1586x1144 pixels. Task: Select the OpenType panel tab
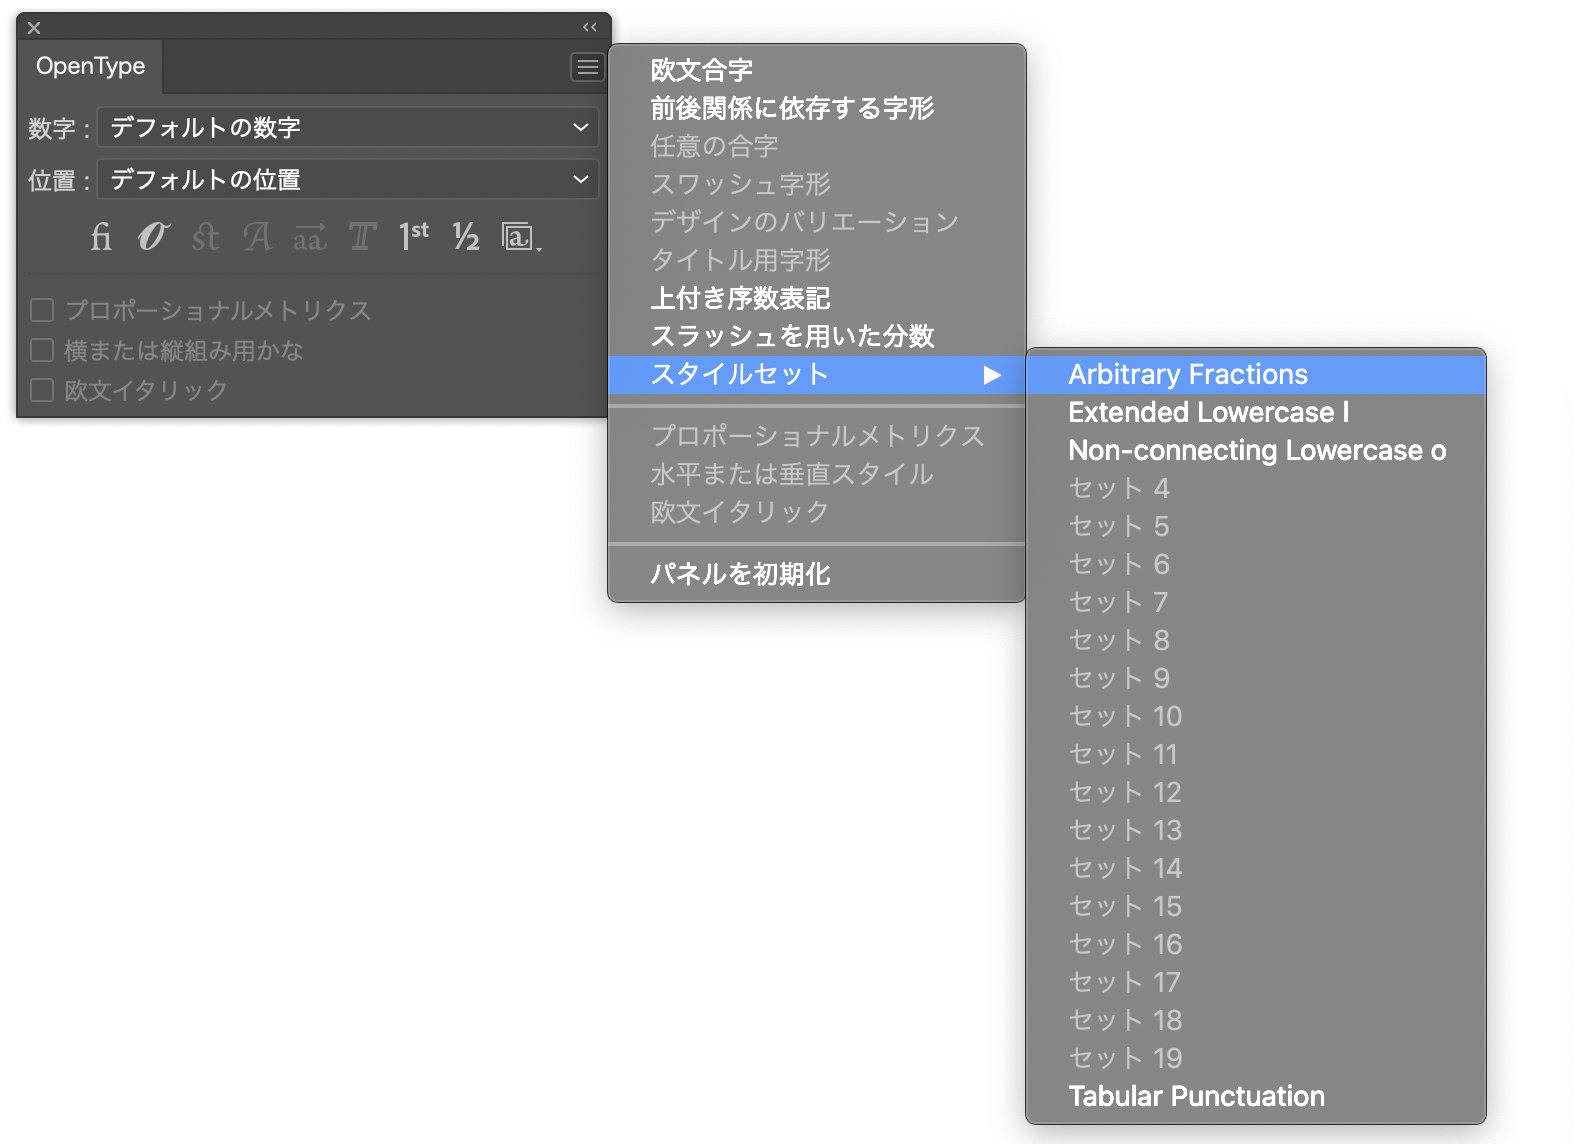point(91,67)
